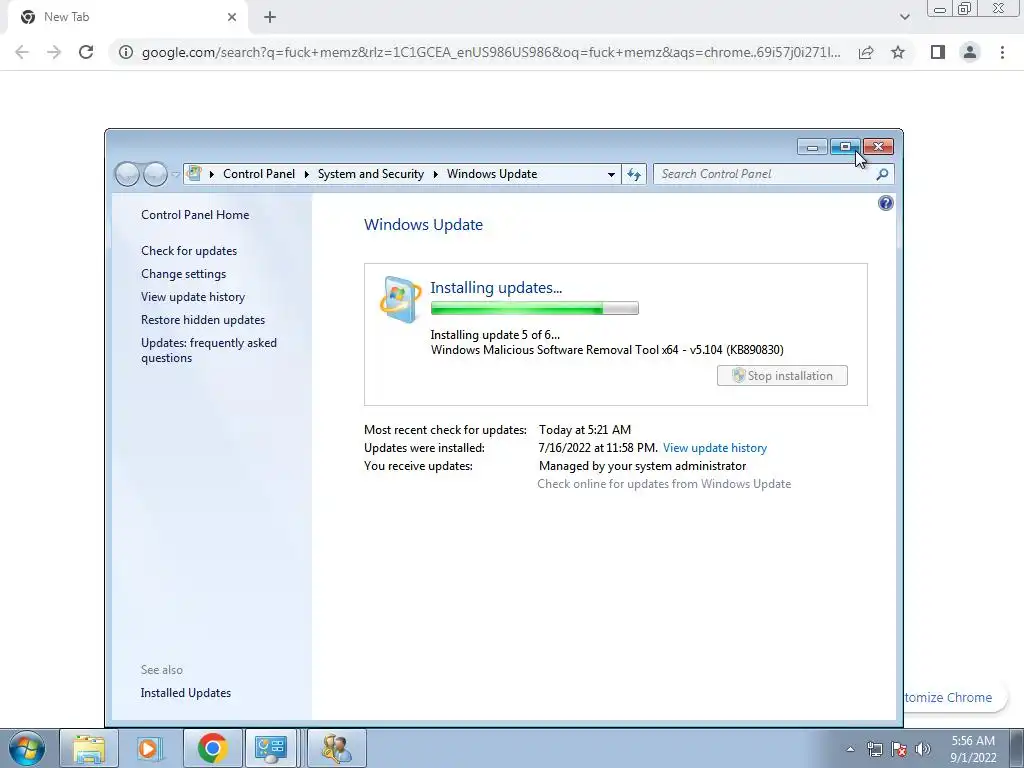
Task: Go back in Chrome
Action: click(x=22, y=52)
